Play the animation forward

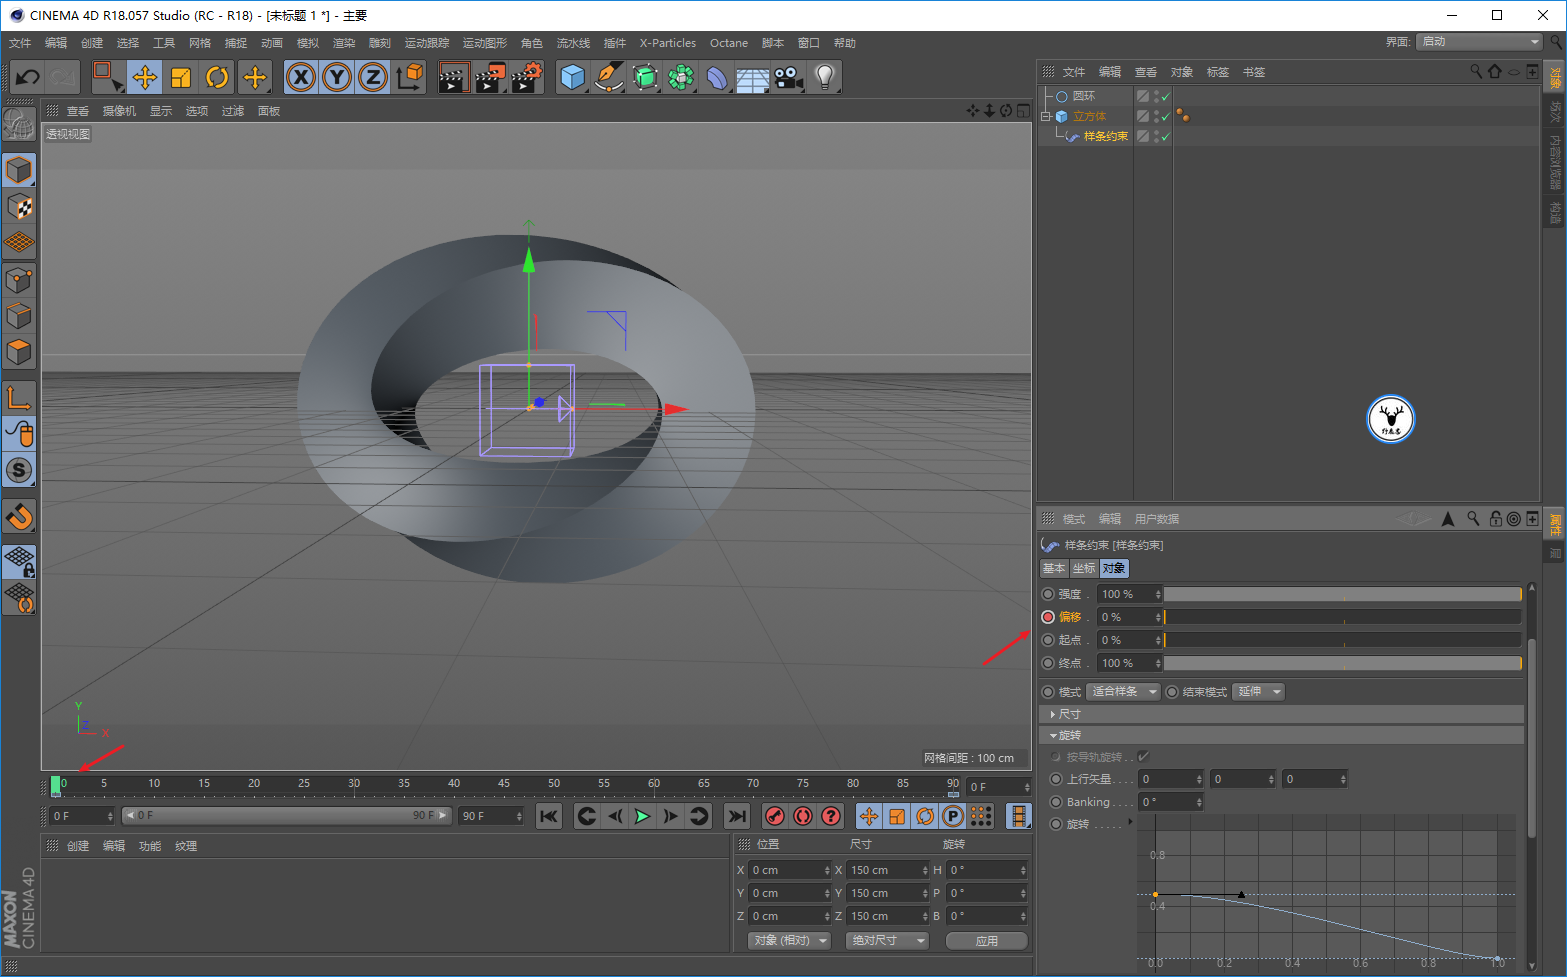642,816
